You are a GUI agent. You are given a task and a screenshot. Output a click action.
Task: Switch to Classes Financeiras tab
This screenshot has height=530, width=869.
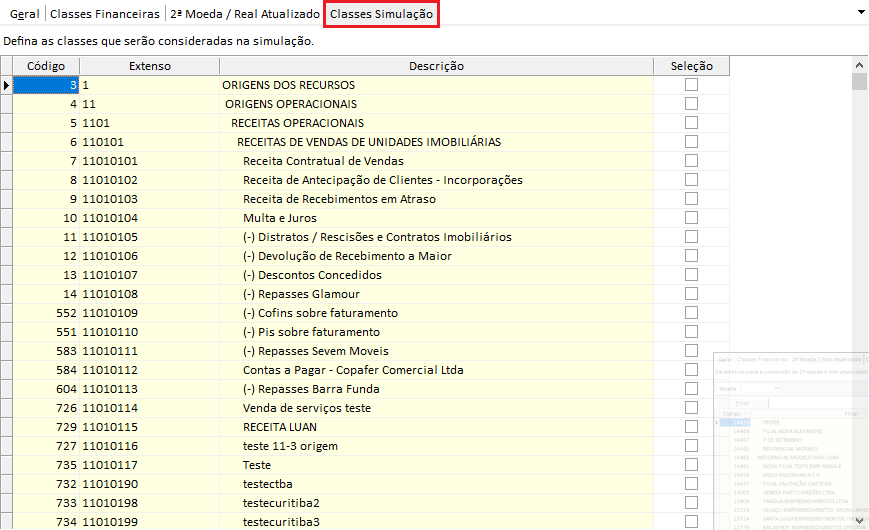(x=104, y=15)
